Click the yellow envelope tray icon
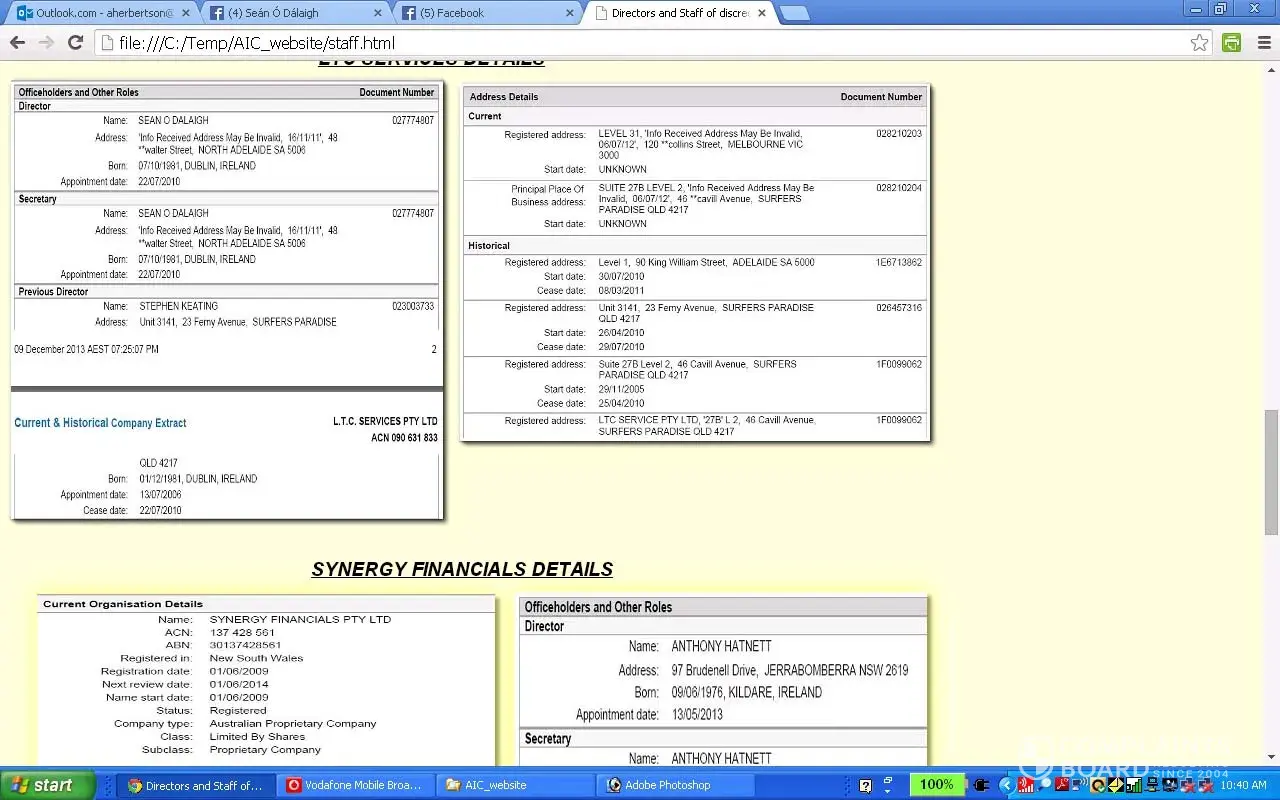 tap(1114, 785)
